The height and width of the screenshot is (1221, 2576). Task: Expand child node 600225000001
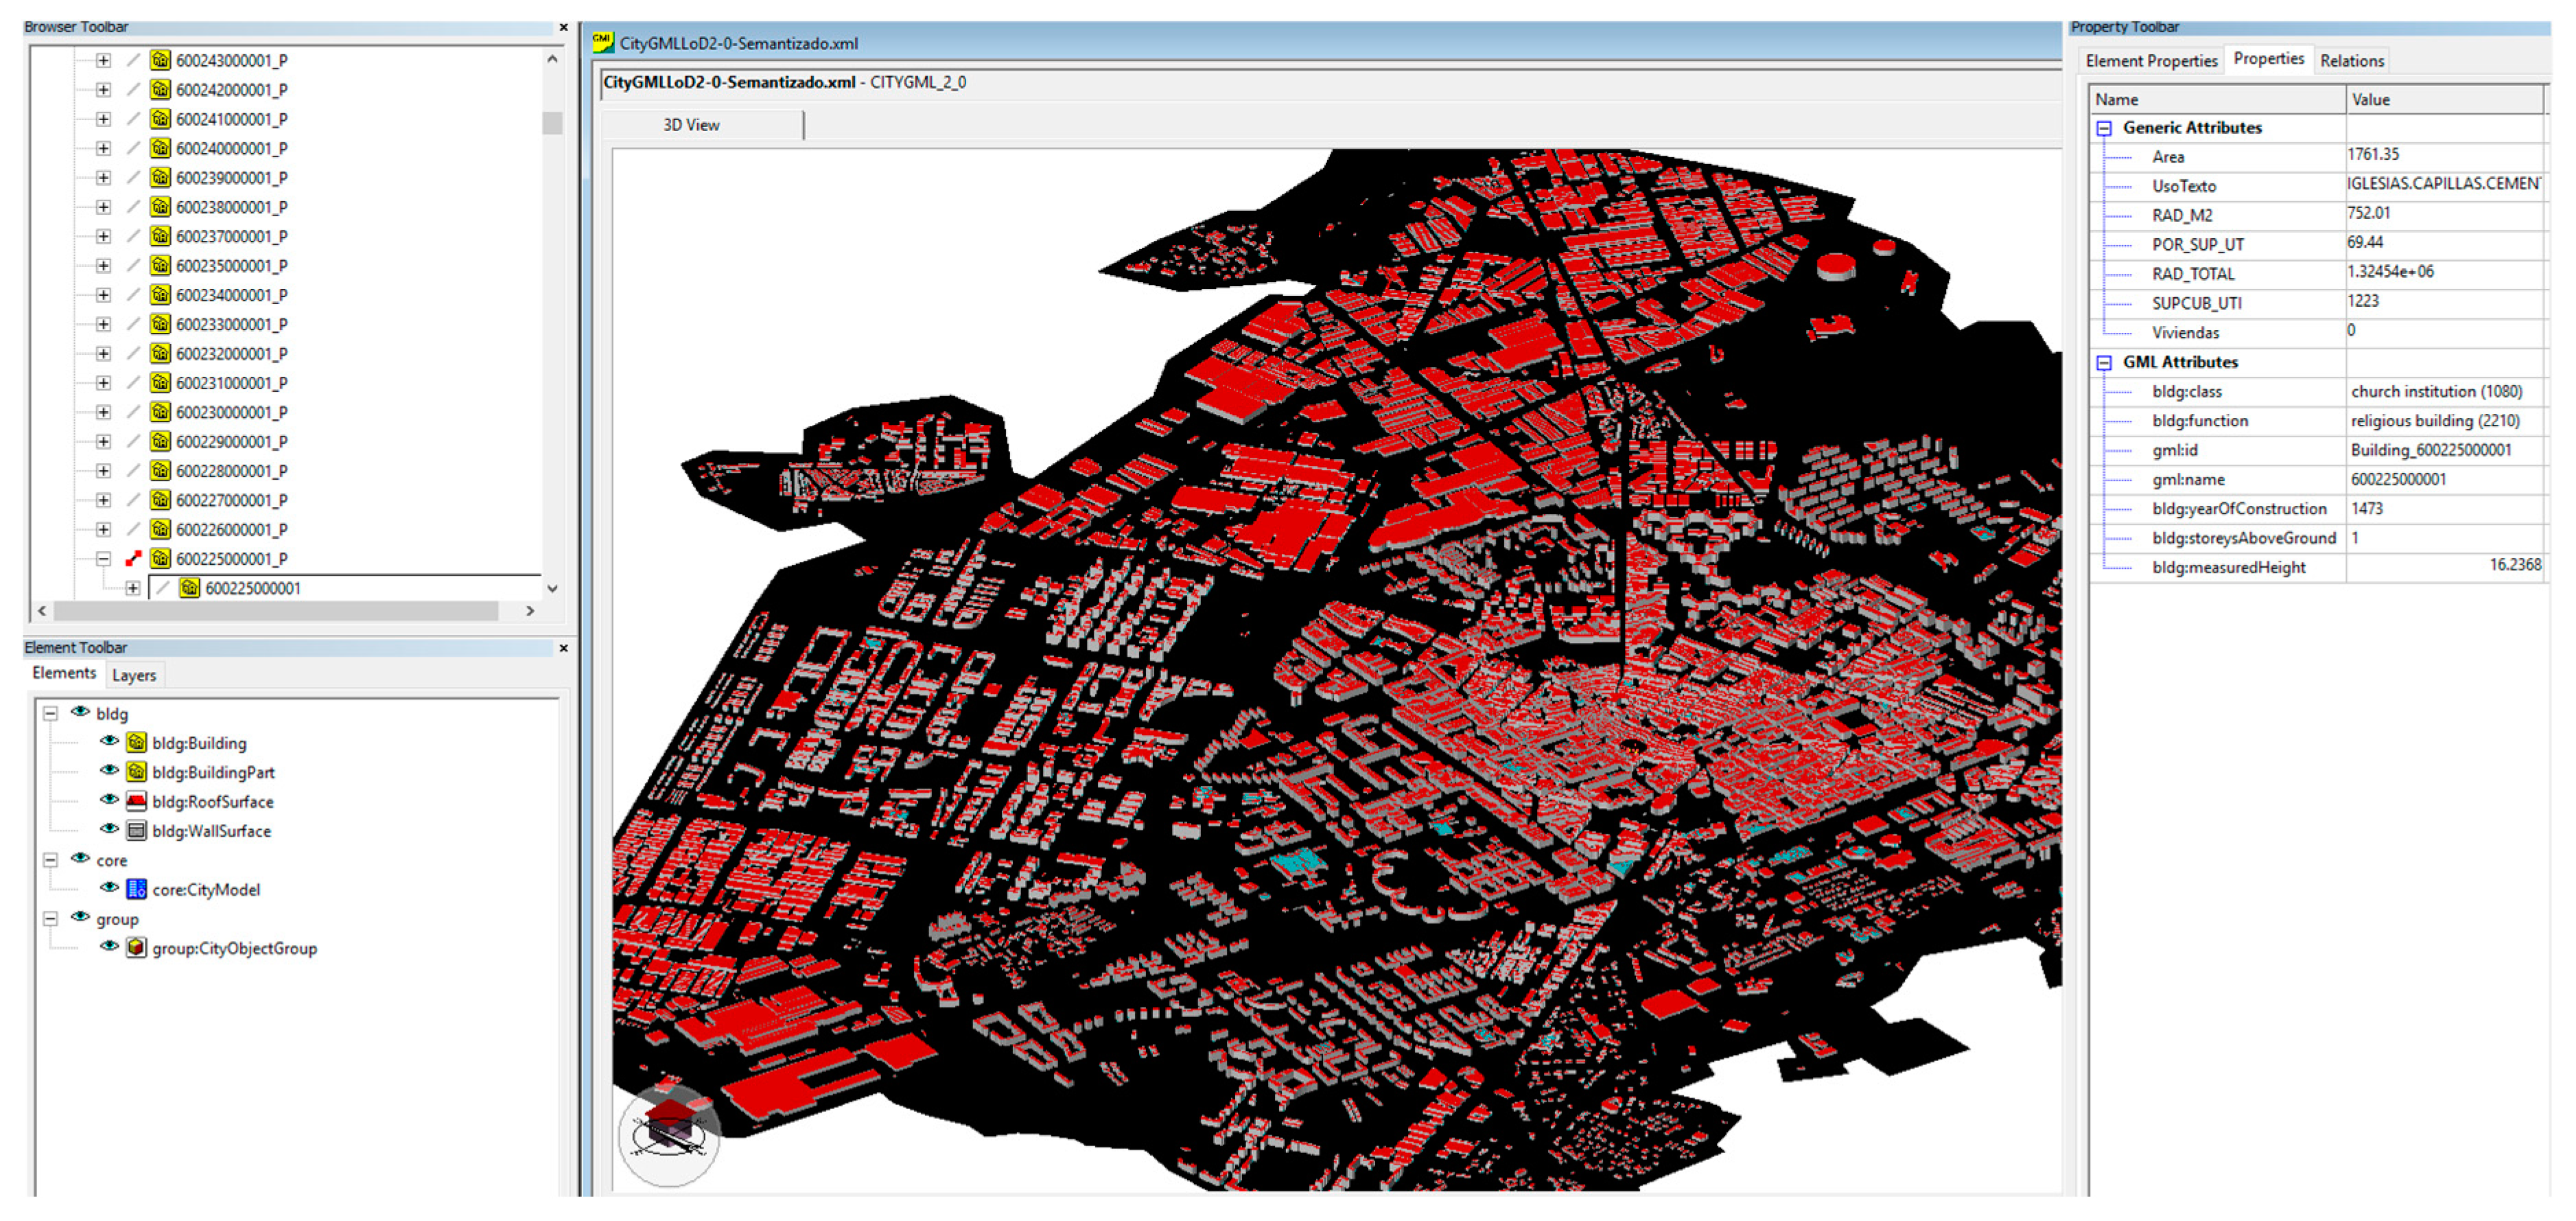132,588
